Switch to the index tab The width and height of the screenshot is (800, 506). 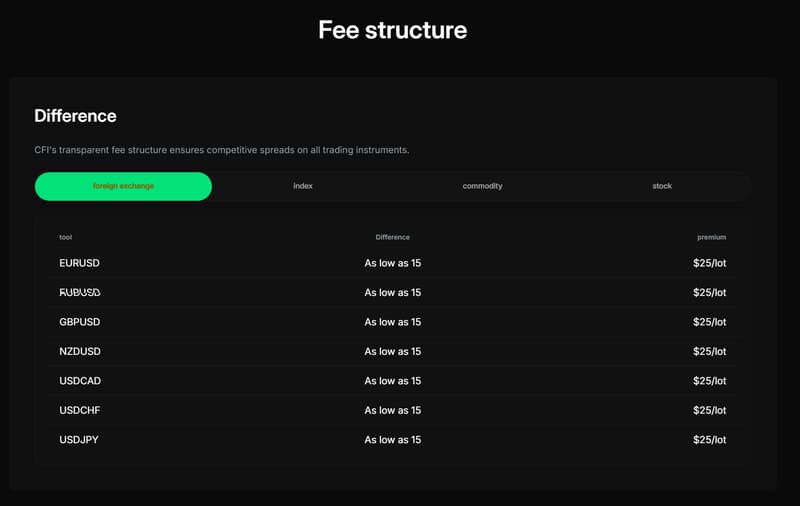pyautogui.click(x=303, y=186)
